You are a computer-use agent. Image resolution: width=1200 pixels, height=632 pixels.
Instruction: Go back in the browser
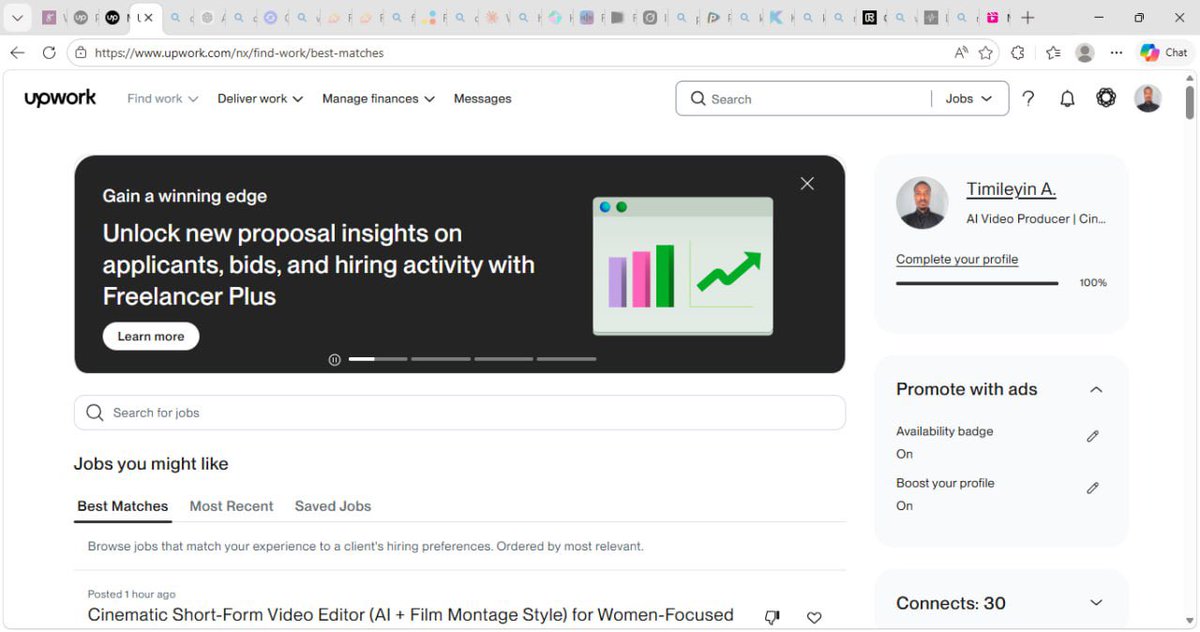click(17, 53)
